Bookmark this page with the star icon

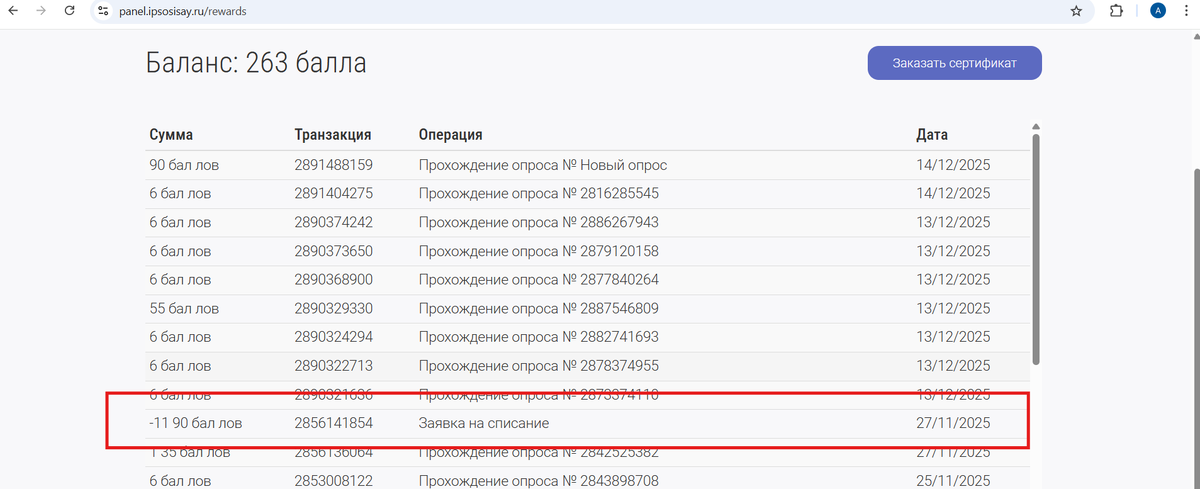coord(1076,11)
